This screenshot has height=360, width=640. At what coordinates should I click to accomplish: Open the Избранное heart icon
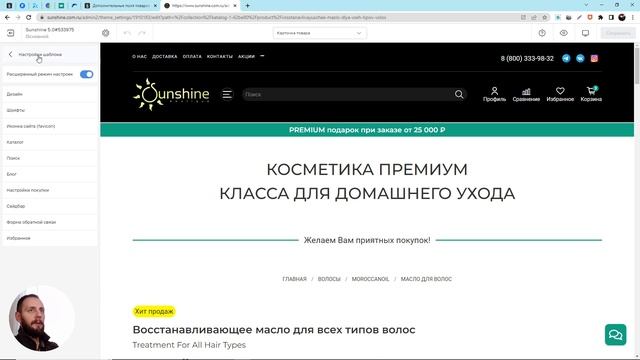point(560,94)
